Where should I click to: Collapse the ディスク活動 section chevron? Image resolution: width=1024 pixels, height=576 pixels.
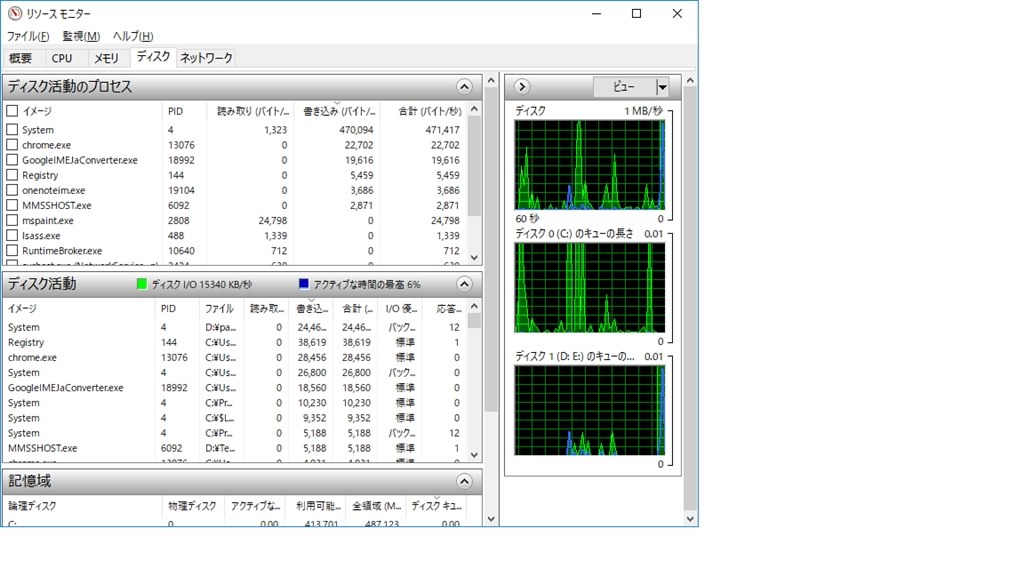pyautogui.click(x=464, y=284)
